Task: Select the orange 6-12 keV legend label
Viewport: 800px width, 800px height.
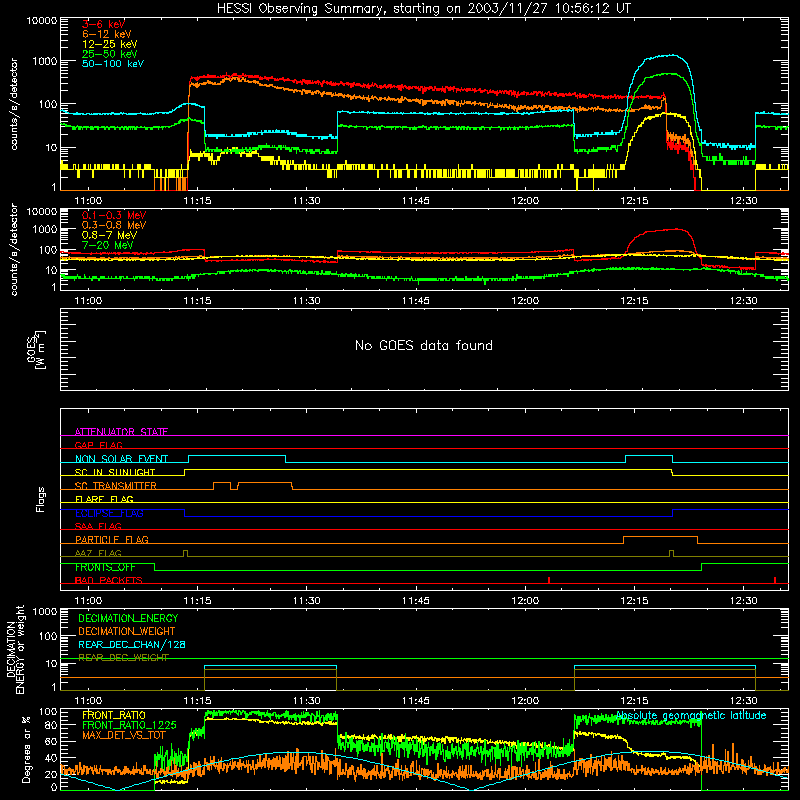Action: (x=107, y=34)
